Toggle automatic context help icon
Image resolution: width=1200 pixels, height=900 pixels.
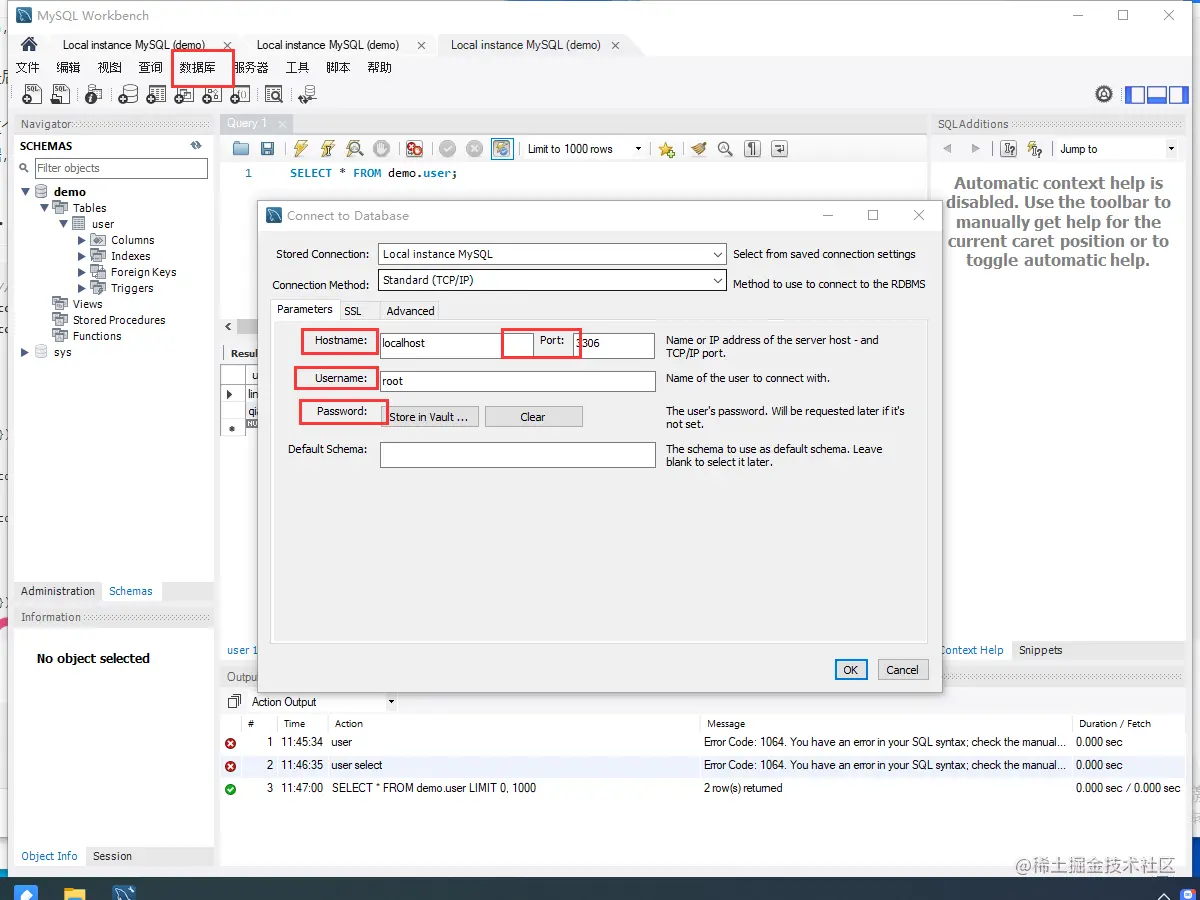pyautogui.click(x=1035, y=149)
